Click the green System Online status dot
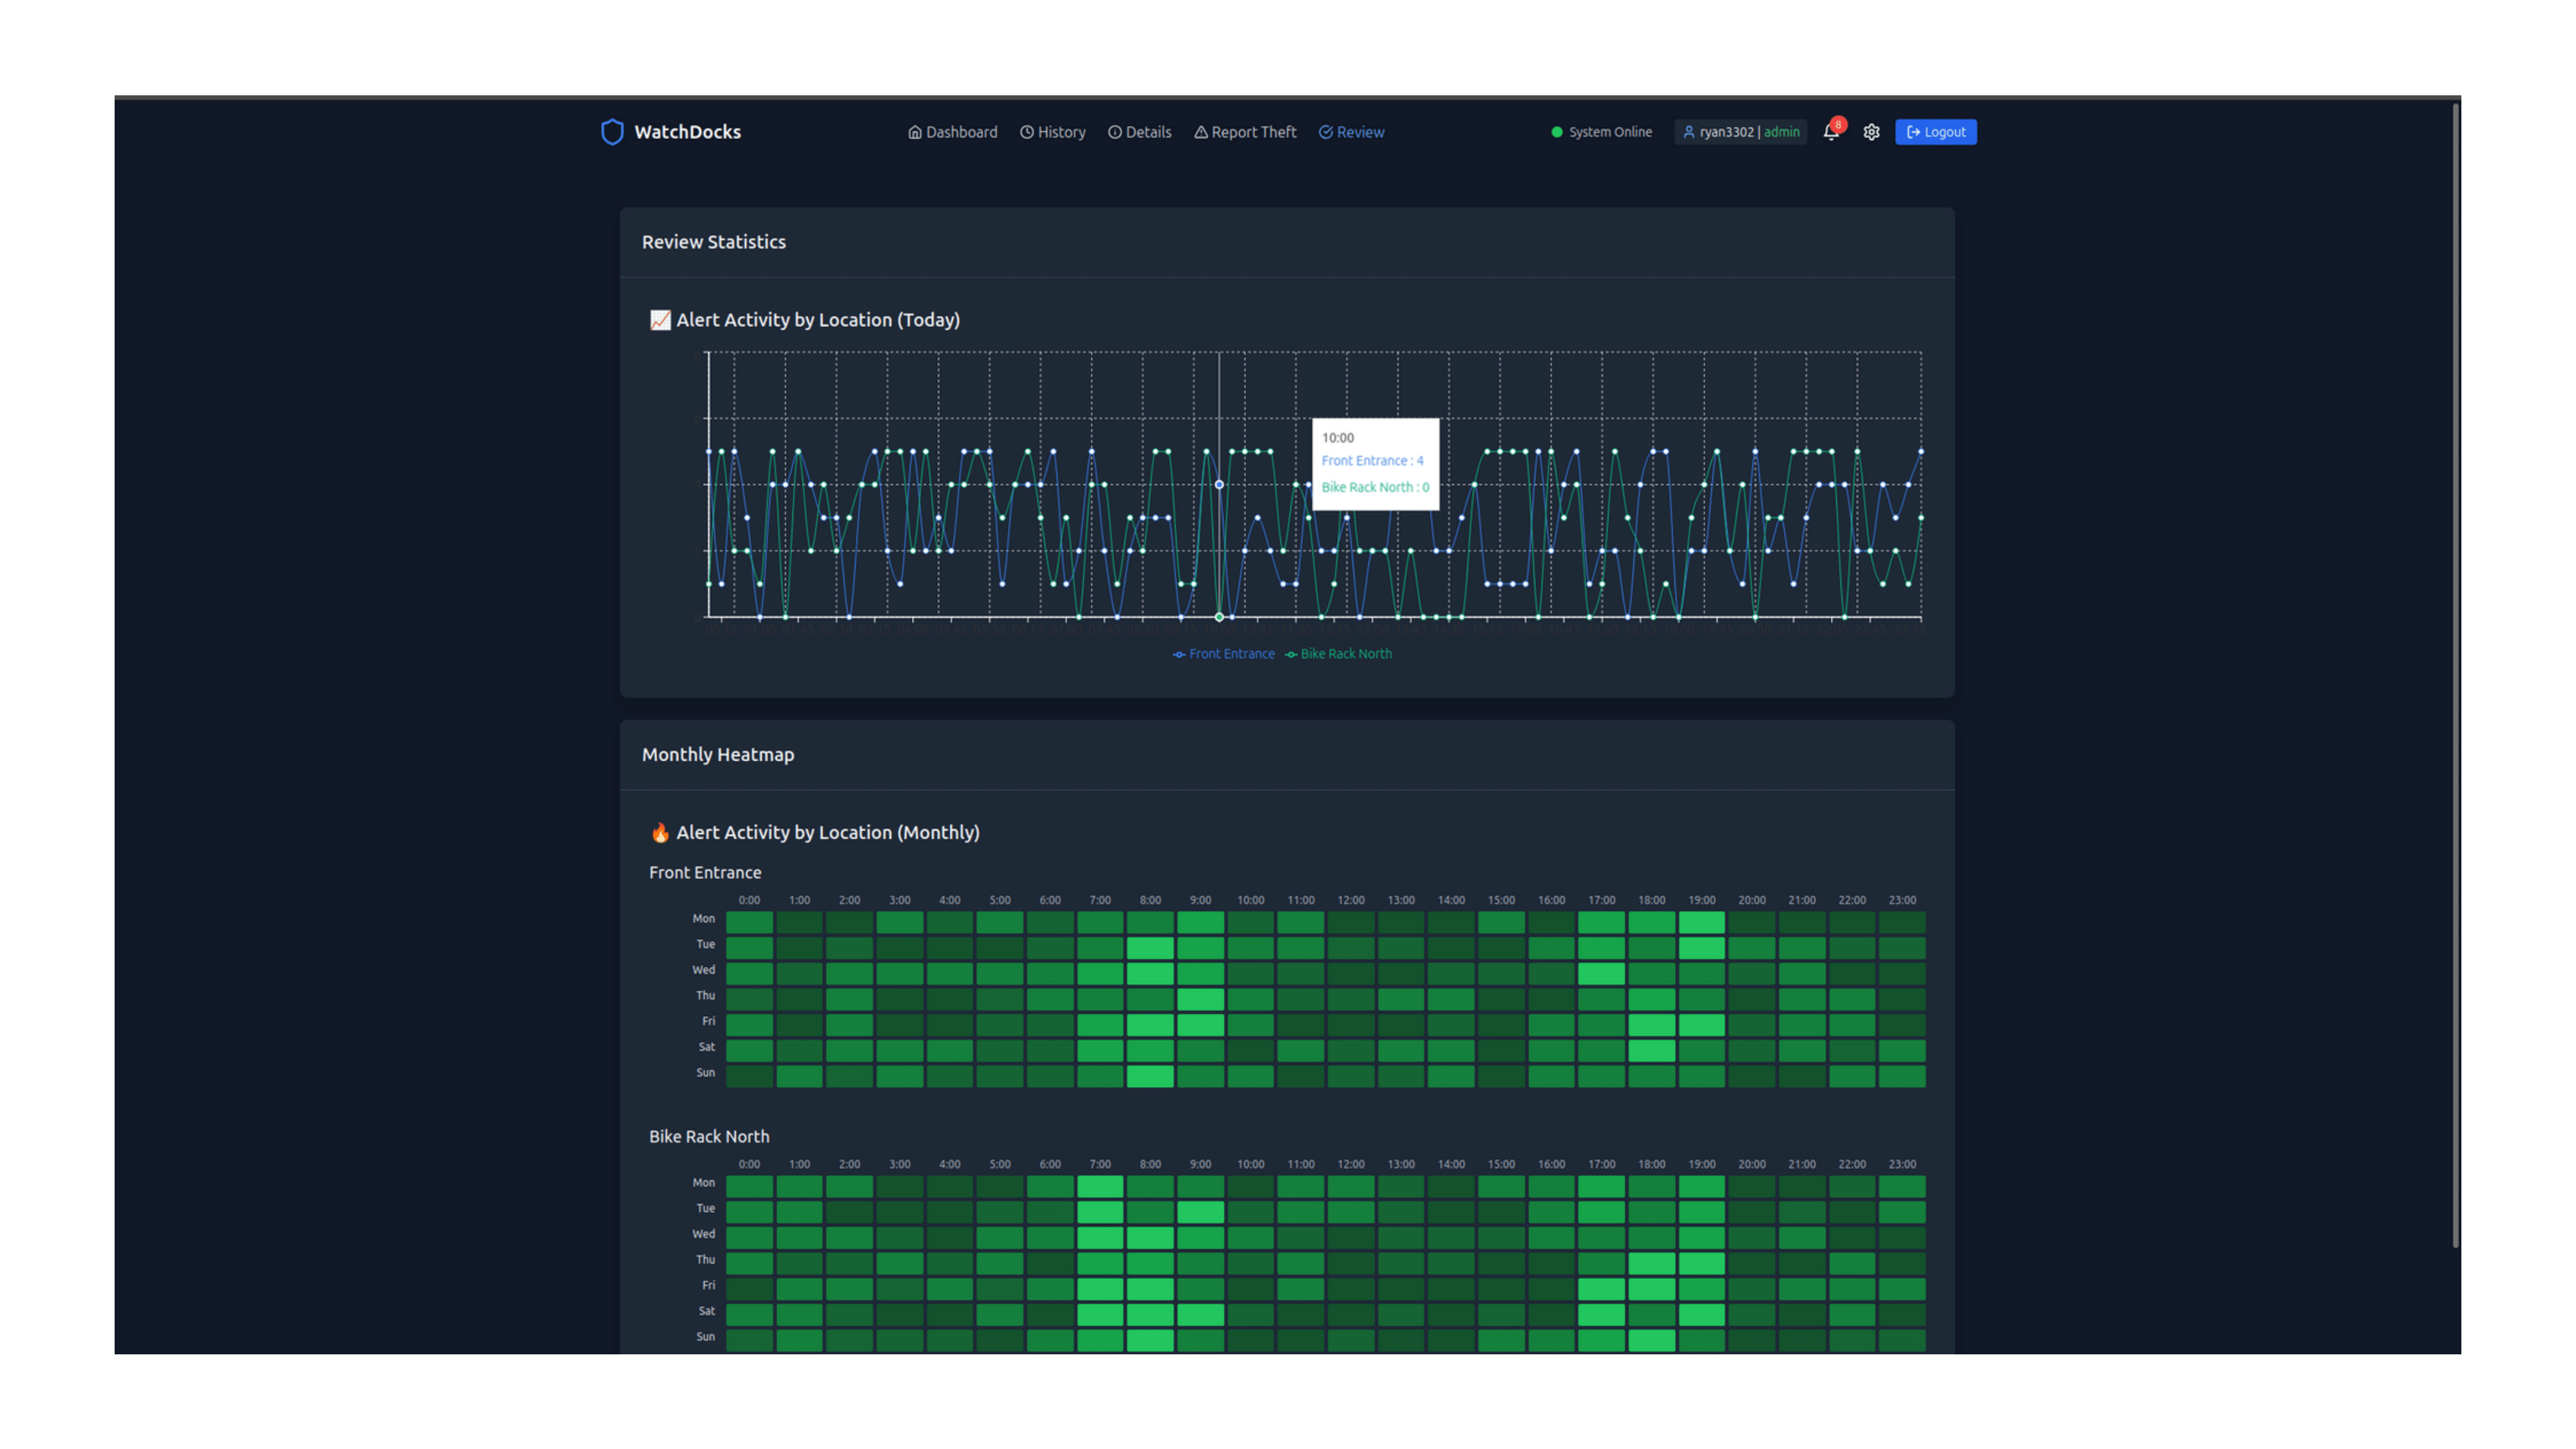This screenshot has width=2576, height=1449. [x=1556, y=132]
